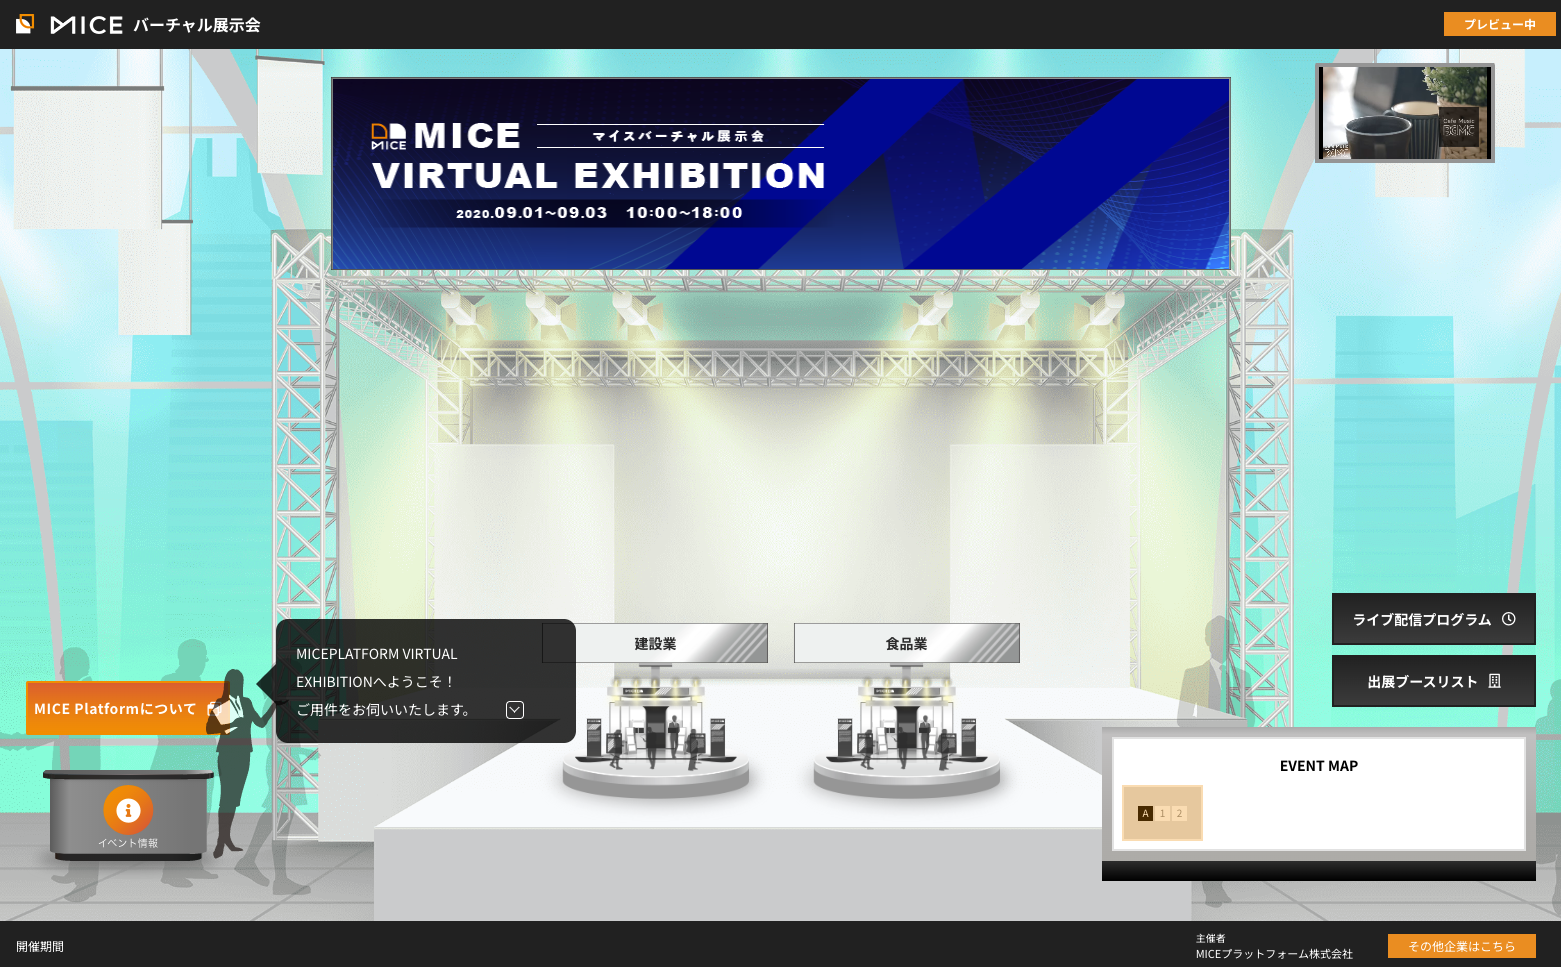
Task: Click the プレビュー中 preview button
Action: (x=1499, y=24)
